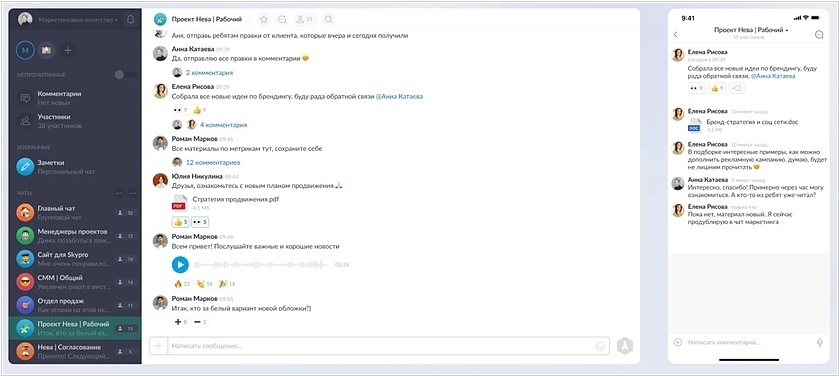Open the Комментарии section in the sidebar
Viewport: 839px width, 376px height.
75,98
